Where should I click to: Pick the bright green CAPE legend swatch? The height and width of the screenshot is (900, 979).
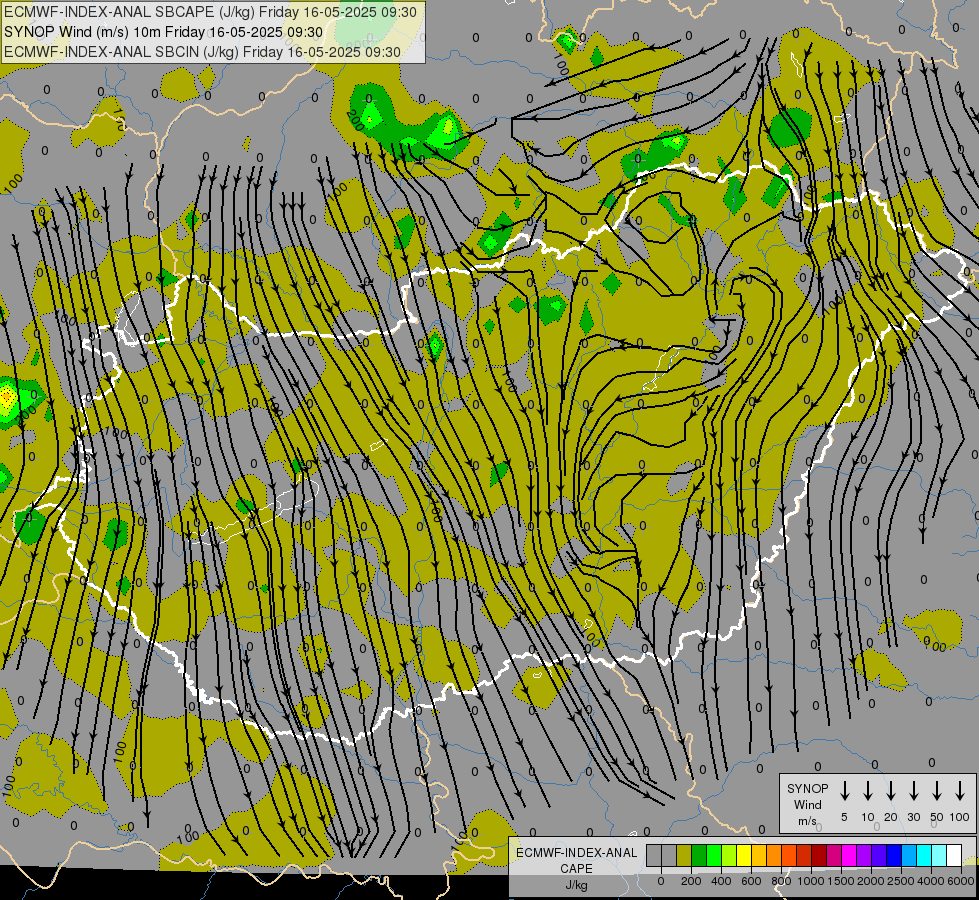point(714,855)
